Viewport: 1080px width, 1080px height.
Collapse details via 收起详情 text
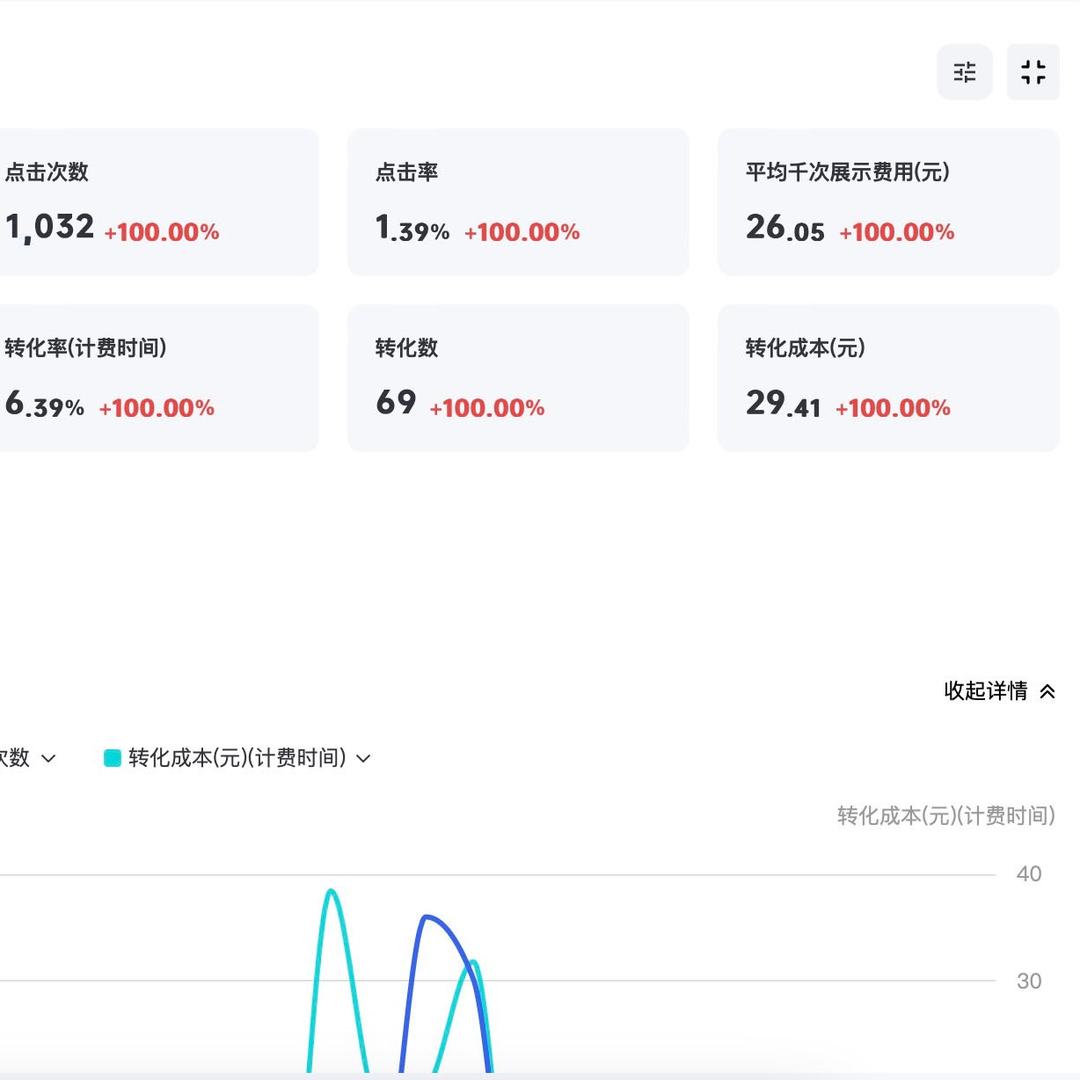pos(985,691)
